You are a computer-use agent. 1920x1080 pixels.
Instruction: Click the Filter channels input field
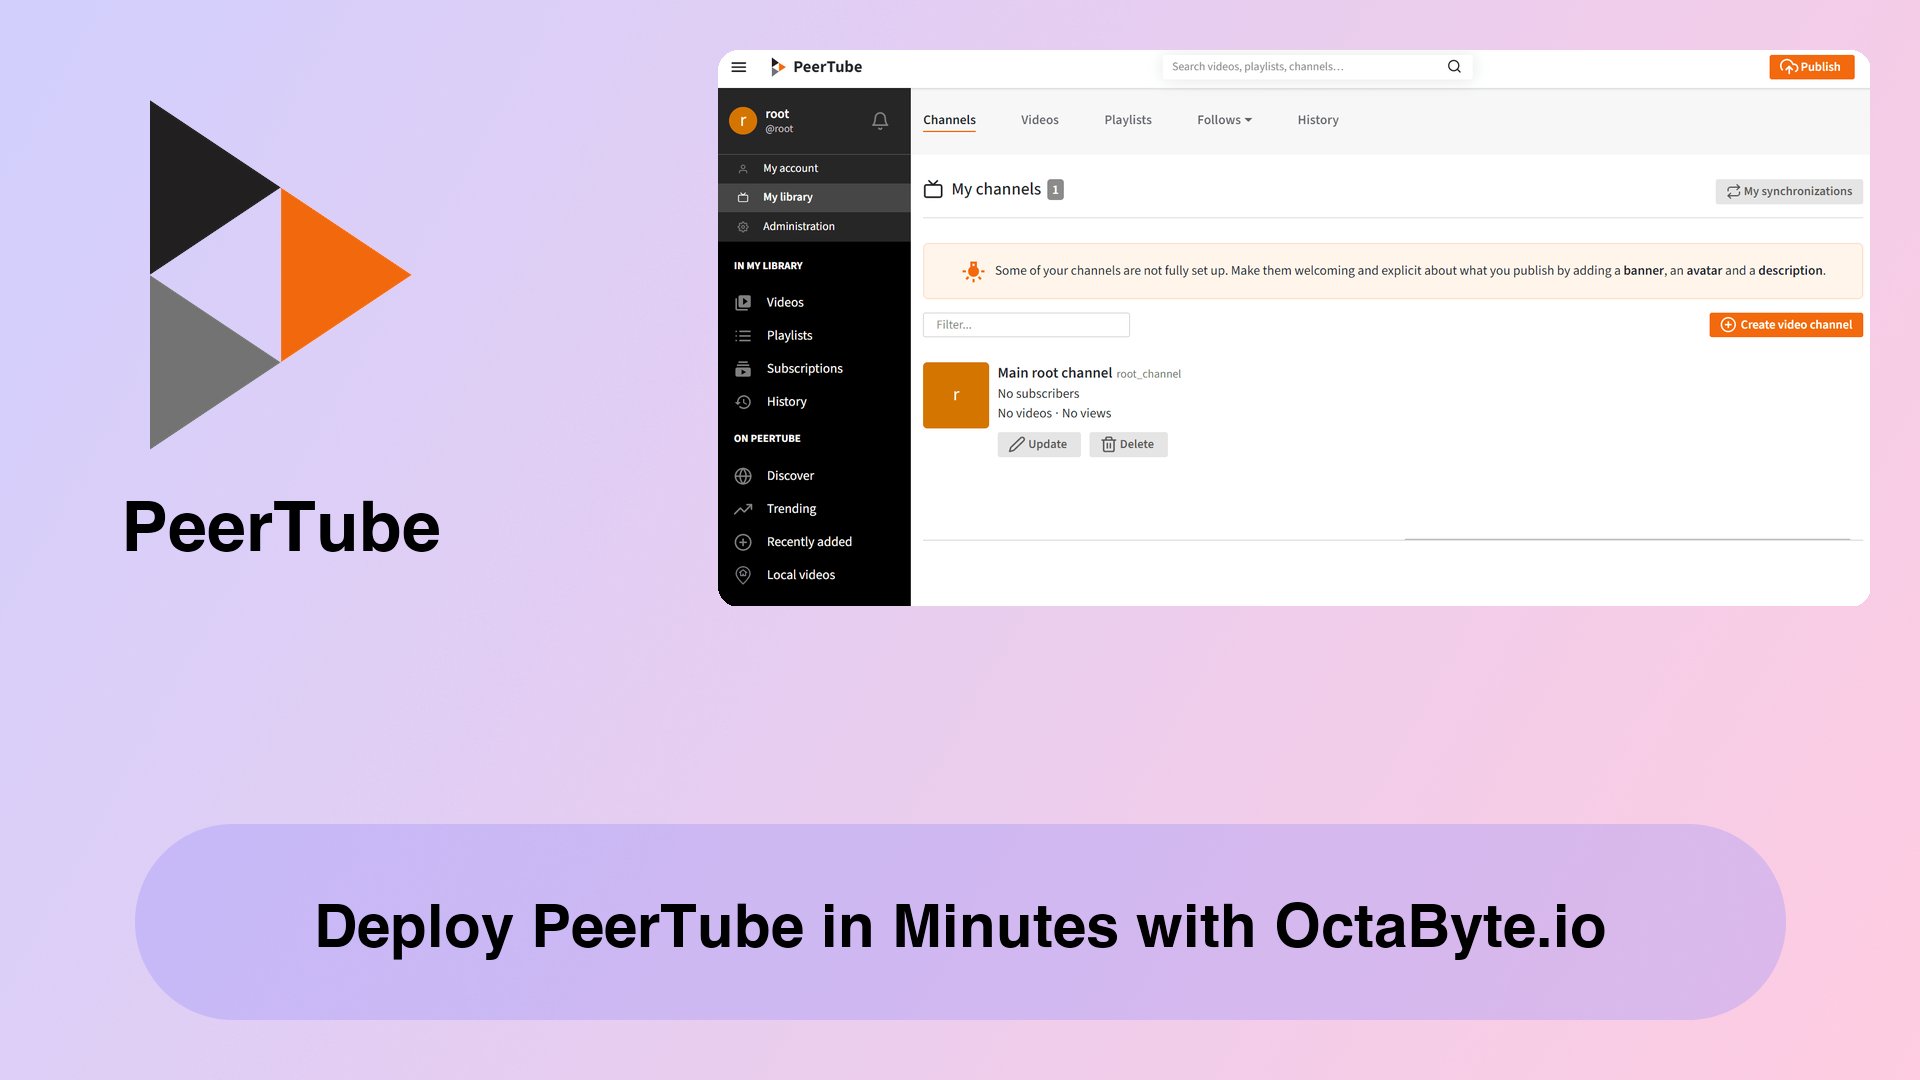(1026, 324)
